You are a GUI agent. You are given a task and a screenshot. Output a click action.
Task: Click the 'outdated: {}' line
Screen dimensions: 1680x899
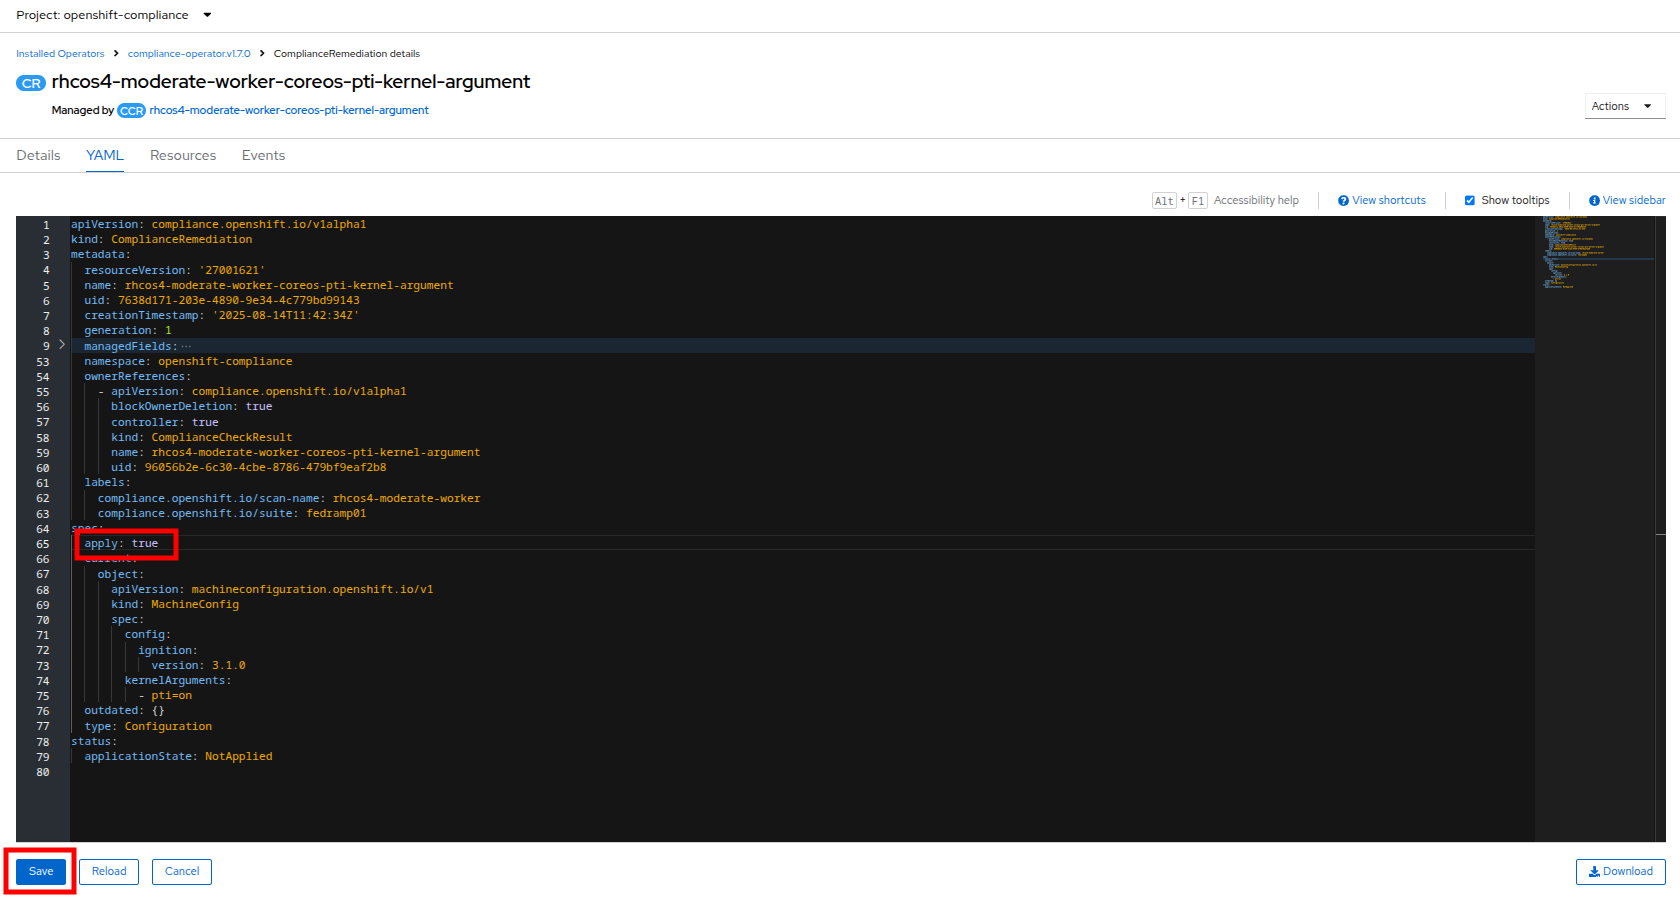(124, 711)
